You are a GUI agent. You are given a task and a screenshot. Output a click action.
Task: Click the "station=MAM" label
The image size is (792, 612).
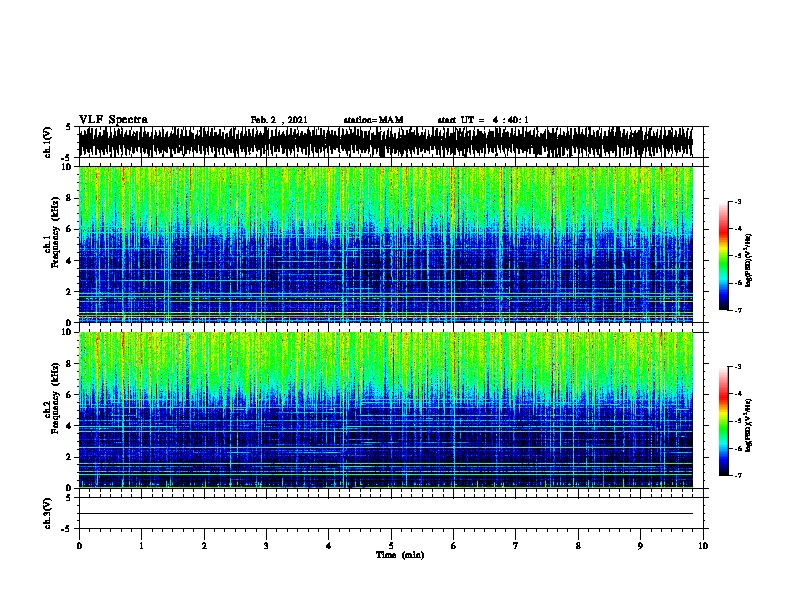(x=373, y=120)
